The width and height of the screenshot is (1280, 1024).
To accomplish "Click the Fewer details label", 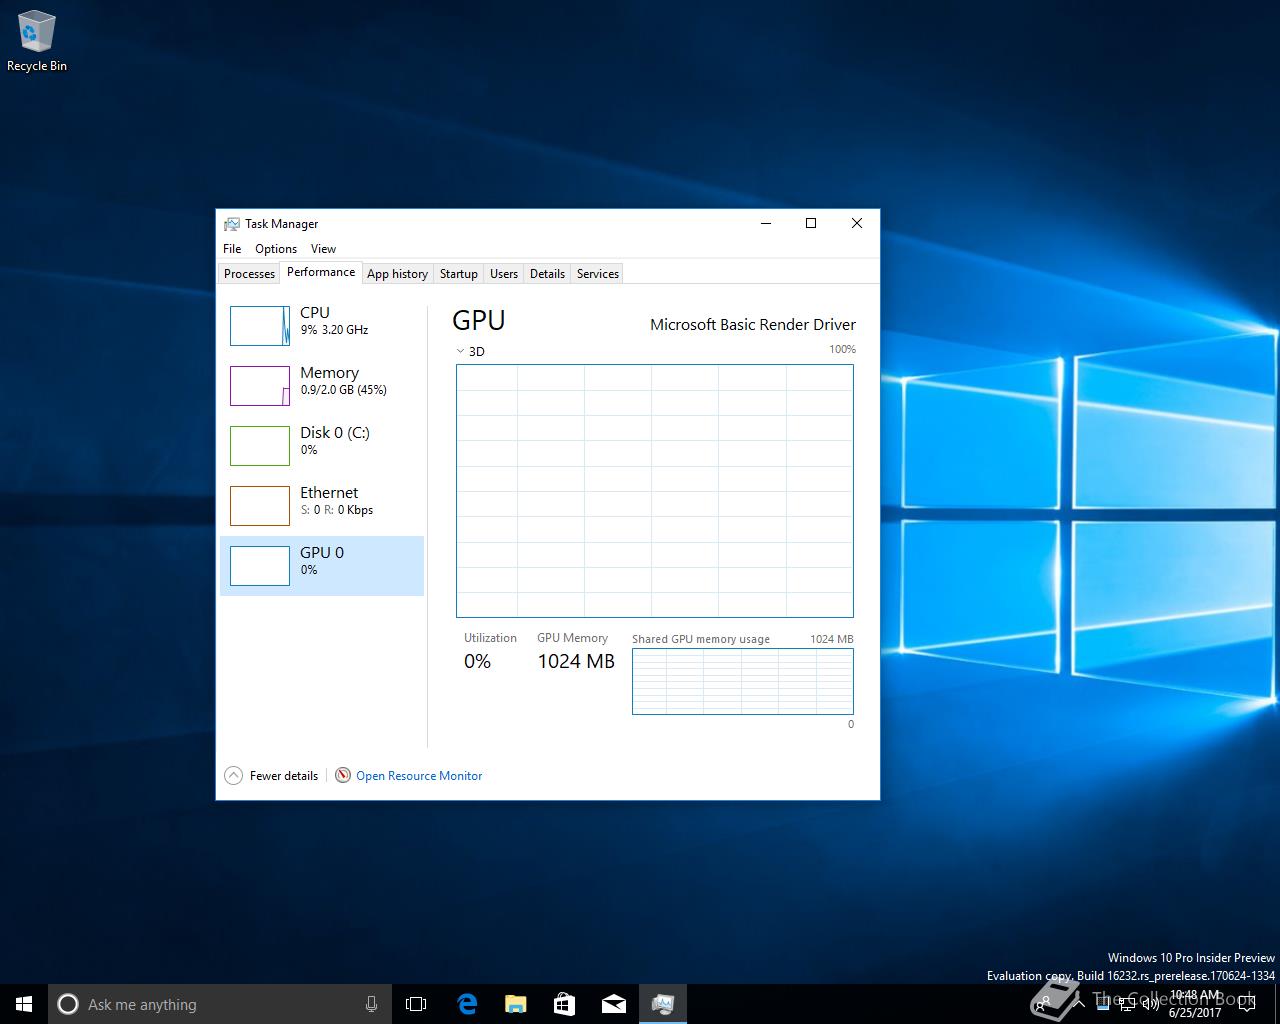I will point(284,776).
